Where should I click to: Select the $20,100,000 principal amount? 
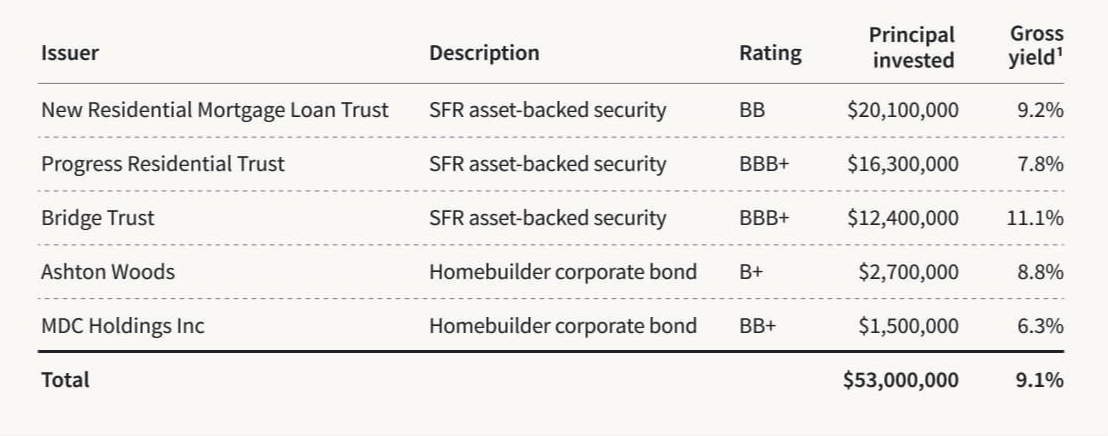coord(902,110)
